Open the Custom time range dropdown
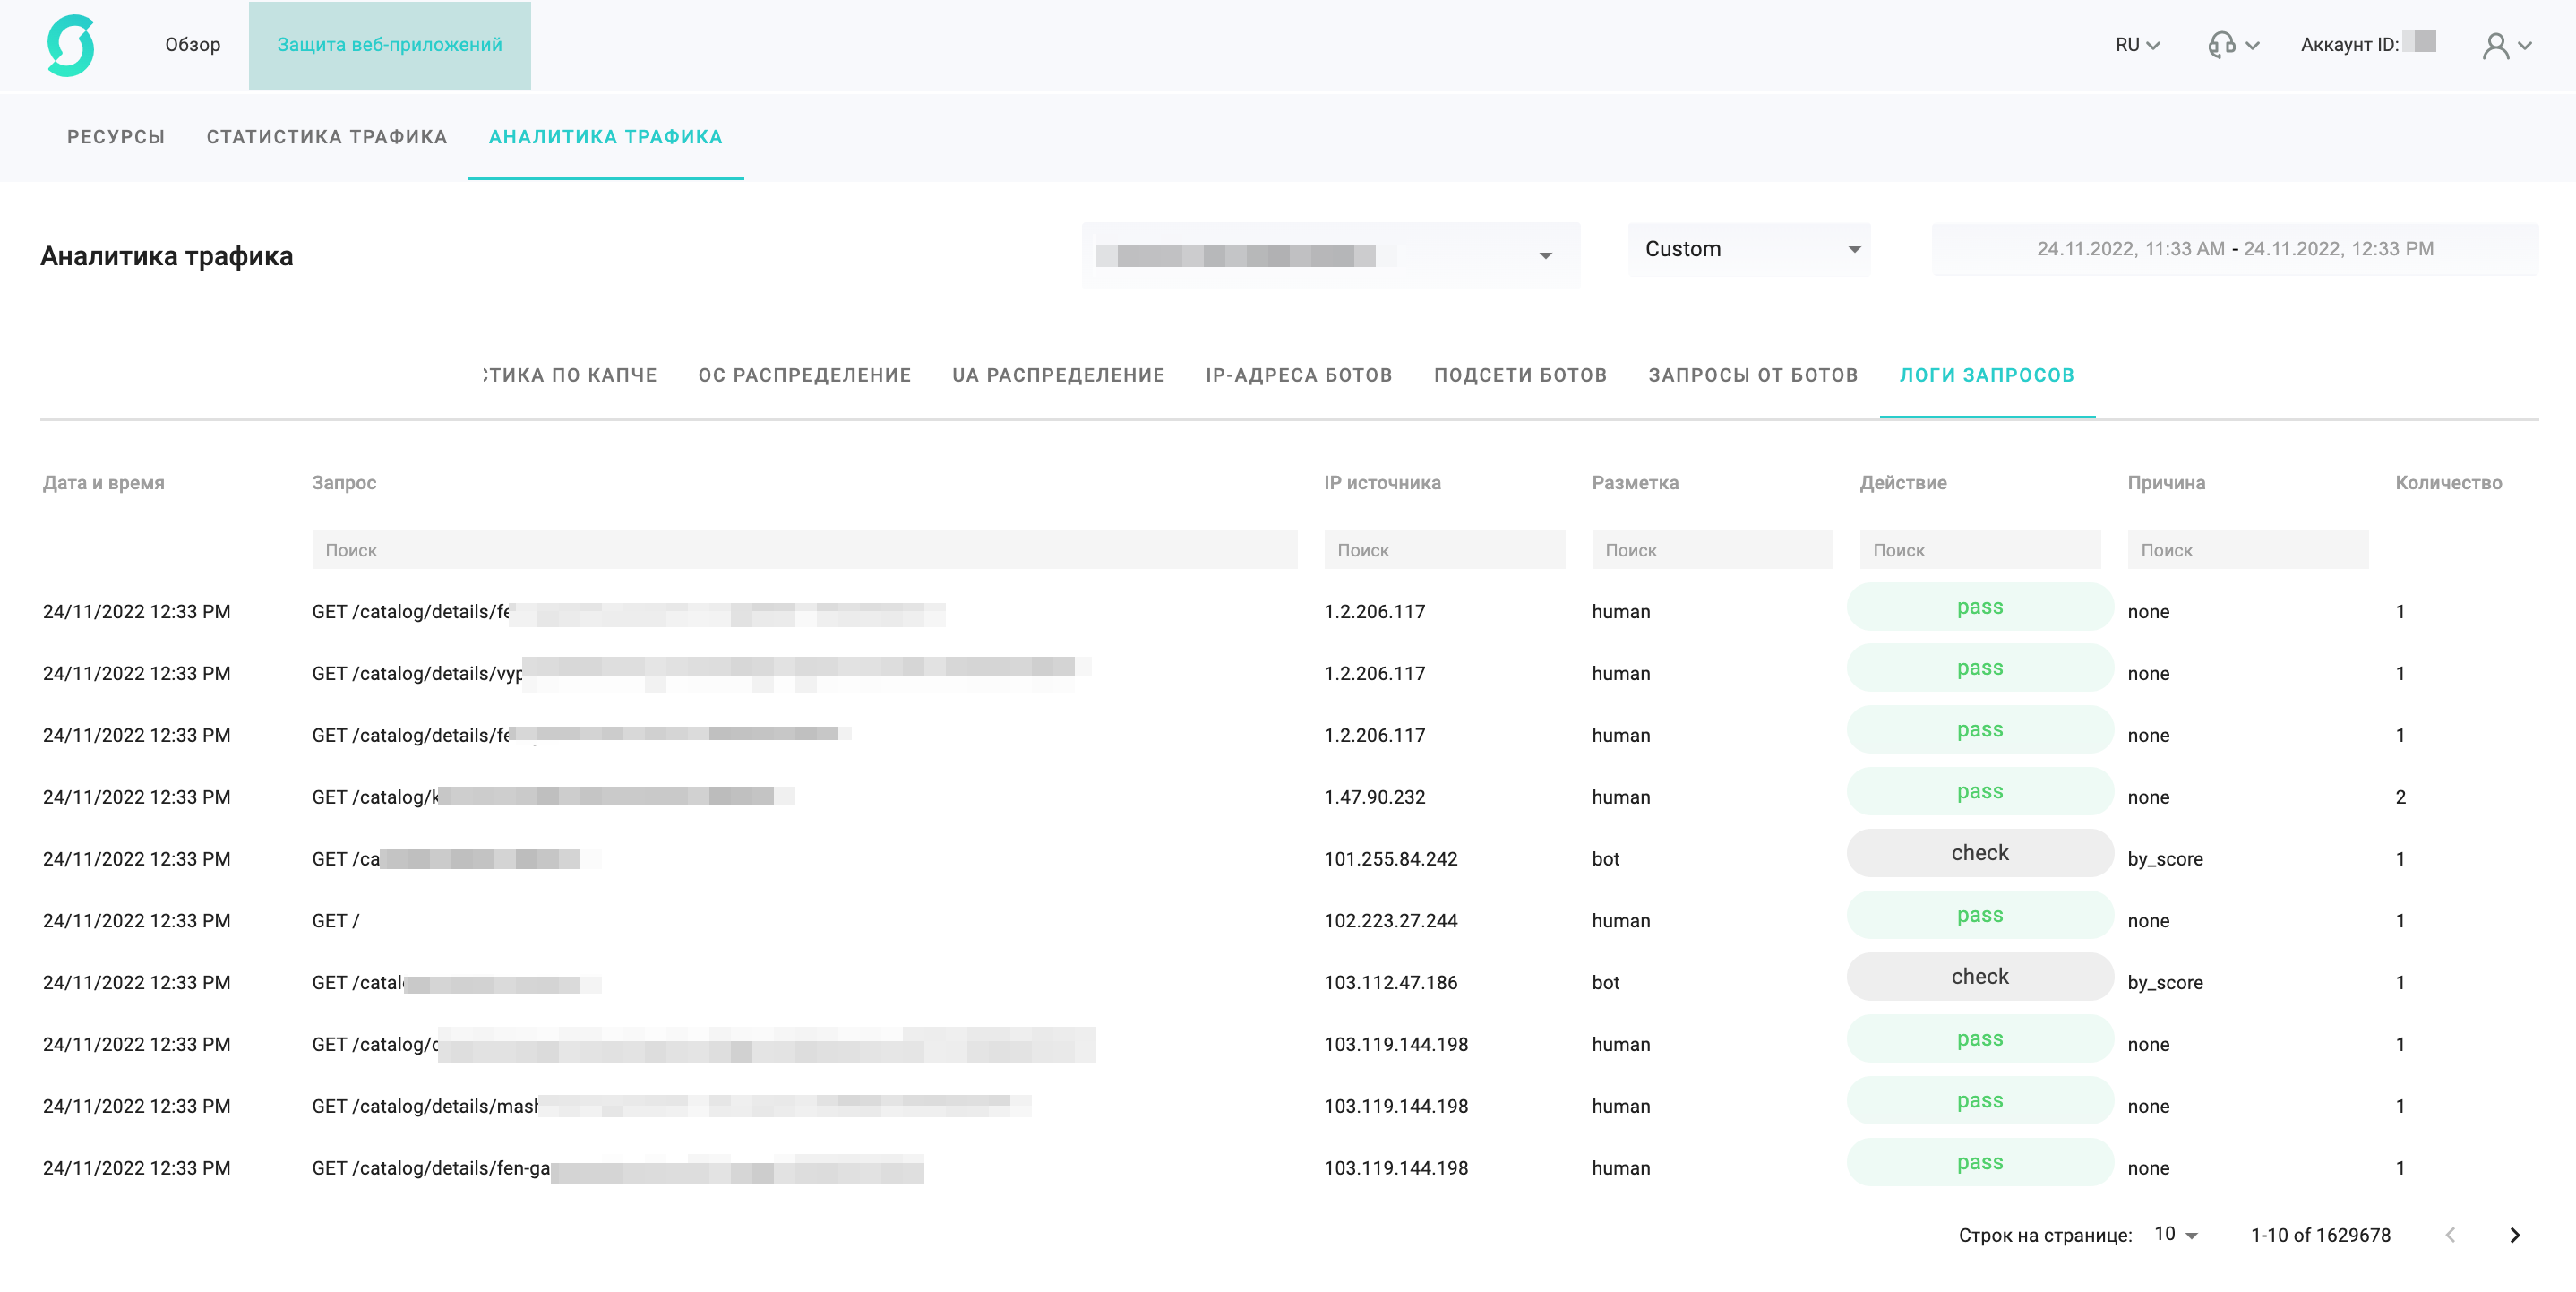2576x1292 pixels. [x=1749, y=249]
